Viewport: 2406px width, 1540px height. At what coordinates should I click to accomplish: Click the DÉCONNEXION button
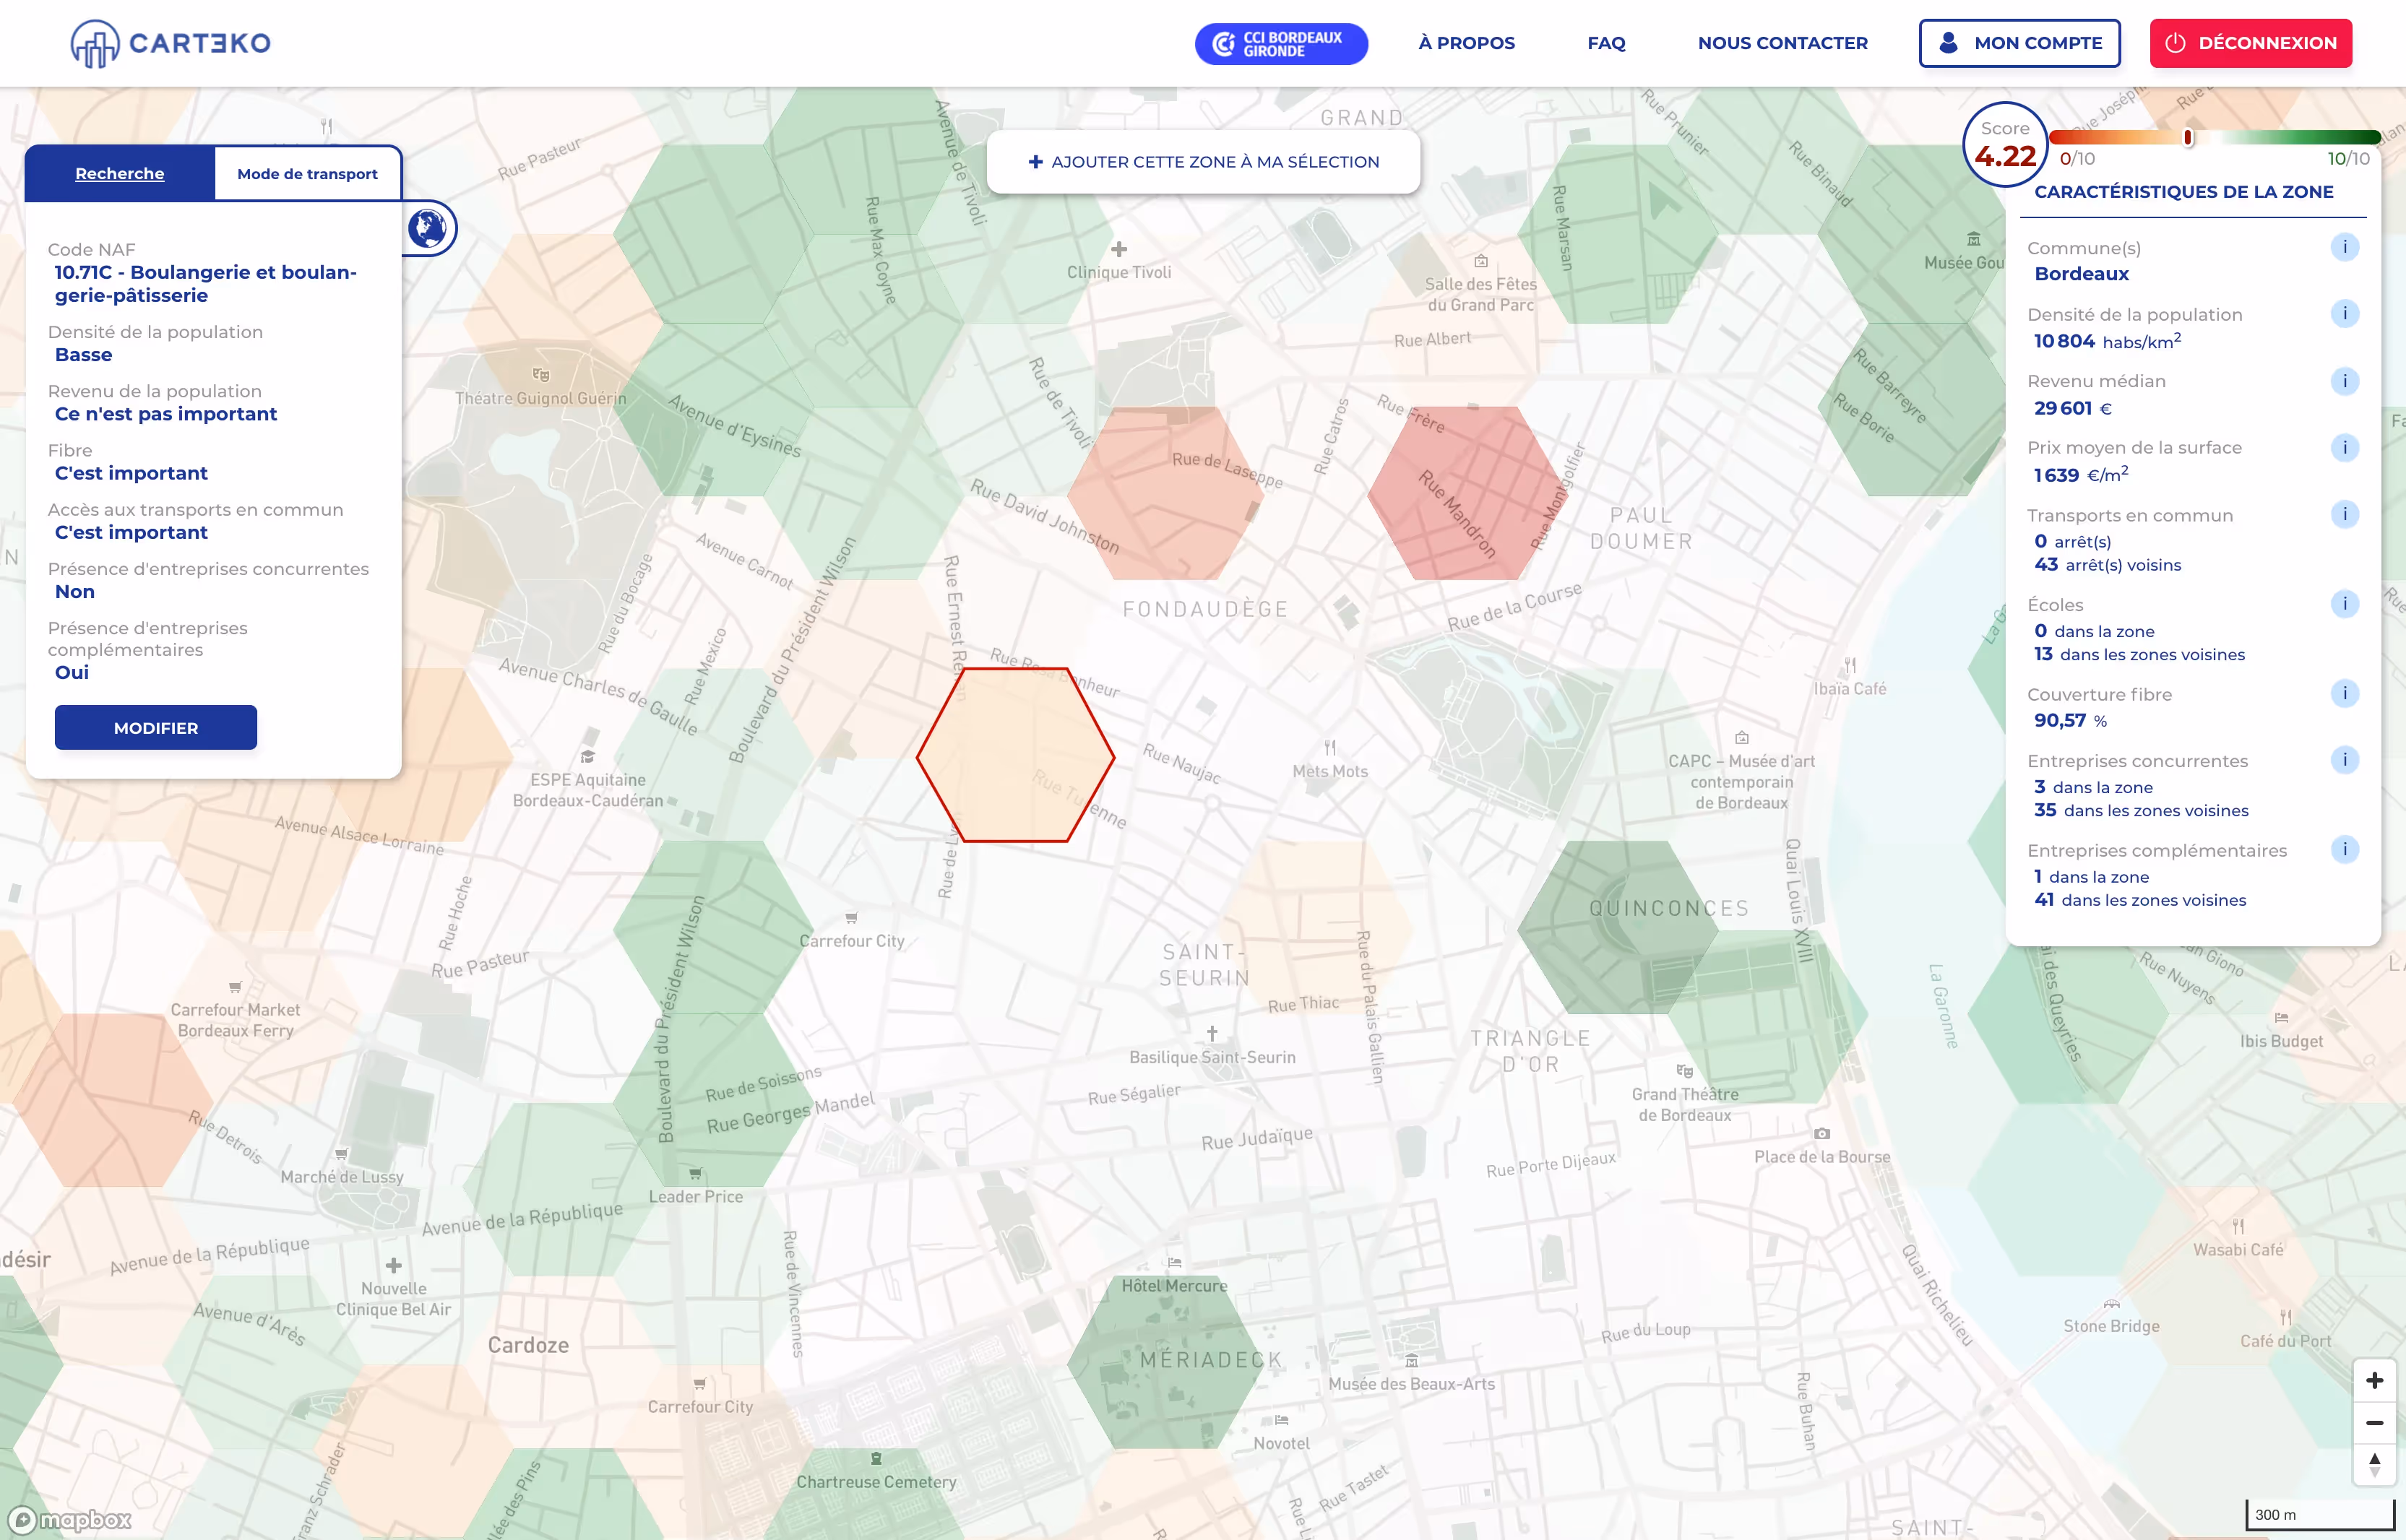pyautogui.click(x=2250, y=43)
